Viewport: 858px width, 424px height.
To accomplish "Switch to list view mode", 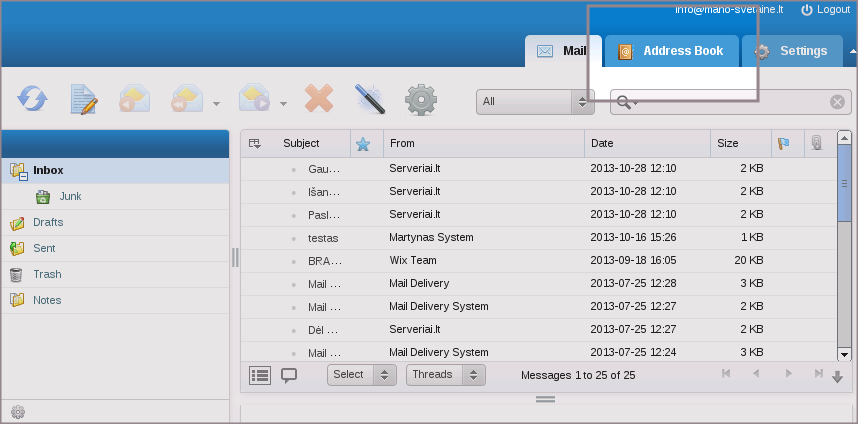I will [260, 375].
